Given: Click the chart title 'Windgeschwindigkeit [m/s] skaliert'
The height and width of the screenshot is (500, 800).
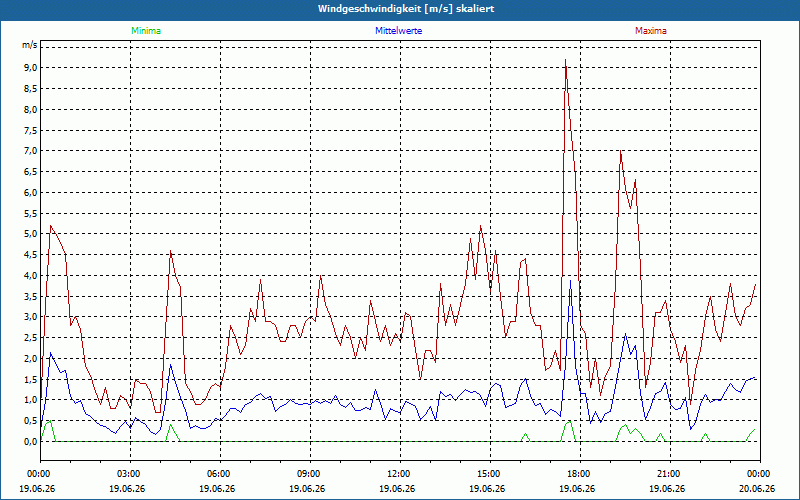Looking at the screenshot, I should (406, 9).
